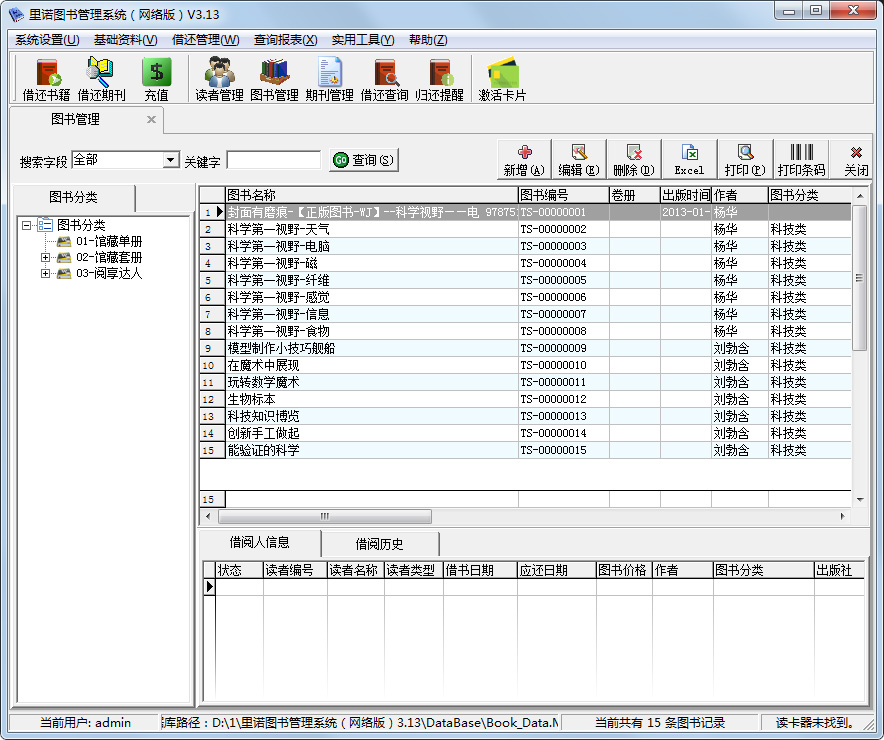884x740 pixels.
Task: Click the scroll left arrow of book grid
Action: pos(209,516)
